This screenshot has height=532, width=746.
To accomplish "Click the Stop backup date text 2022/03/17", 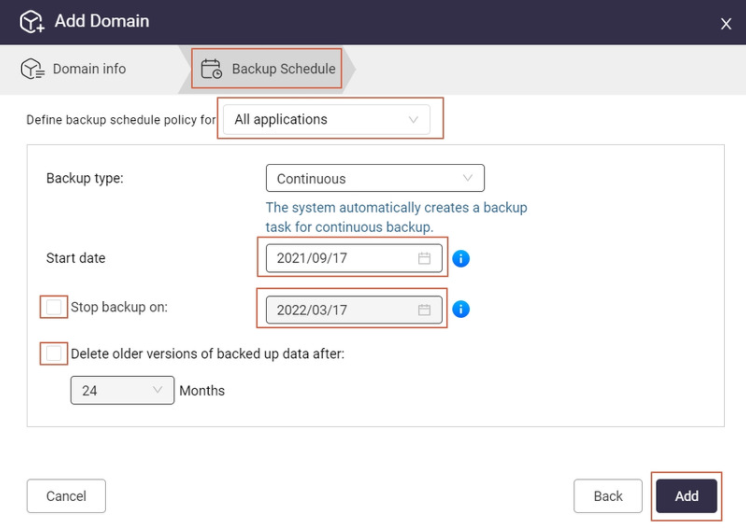I will pyautogui.click(x=312, y=310).
